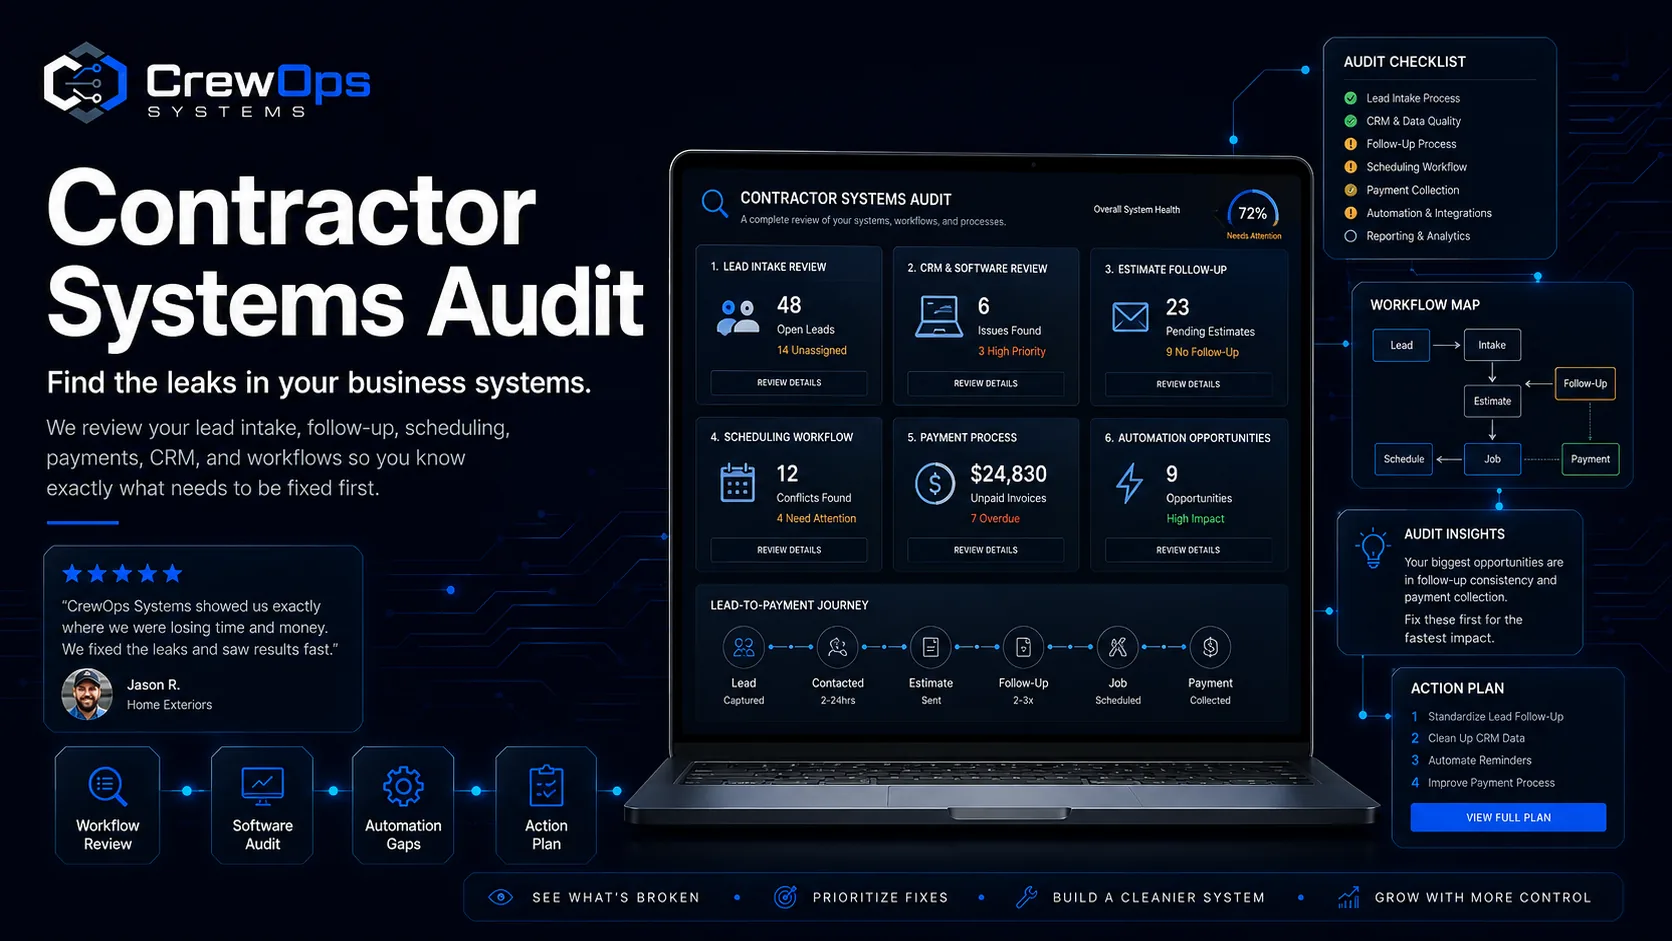Screen dimensions: 1672x941
Task: Click the "7 Overdue" text
Action: click(x=995, y=518)
